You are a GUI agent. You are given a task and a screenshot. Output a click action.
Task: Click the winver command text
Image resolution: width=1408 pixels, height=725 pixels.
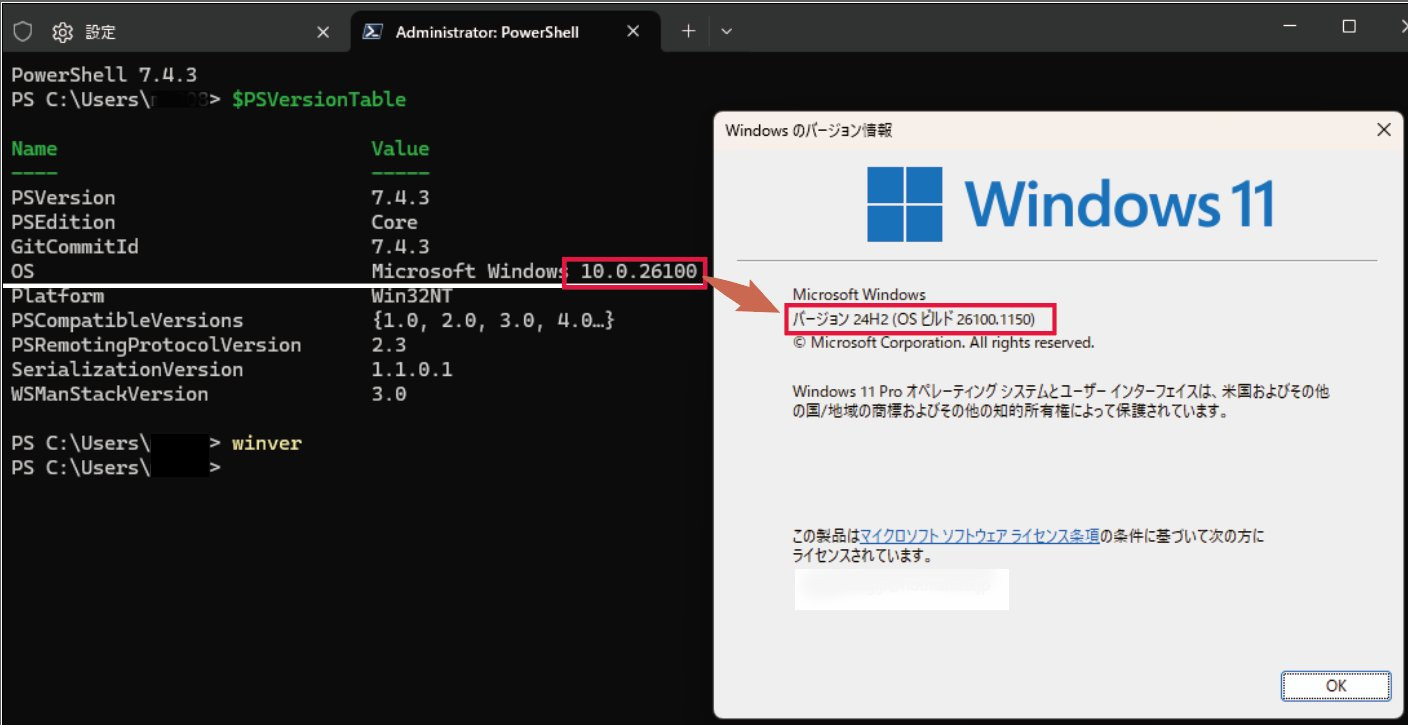tap(266, 443)
